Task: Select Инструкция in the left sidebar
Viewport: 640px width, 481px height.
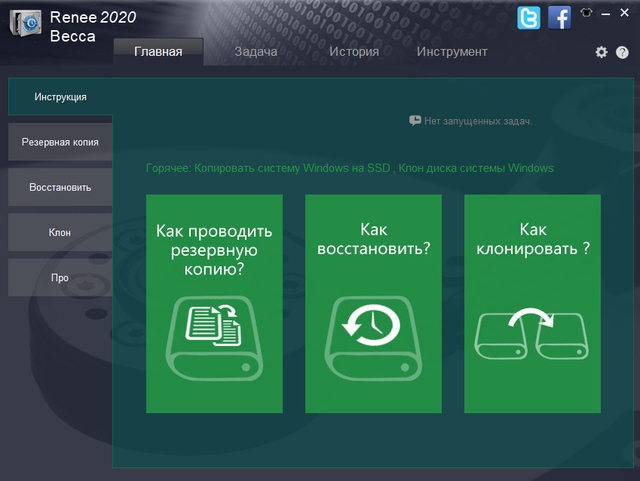Action: [x=60, y=97]
